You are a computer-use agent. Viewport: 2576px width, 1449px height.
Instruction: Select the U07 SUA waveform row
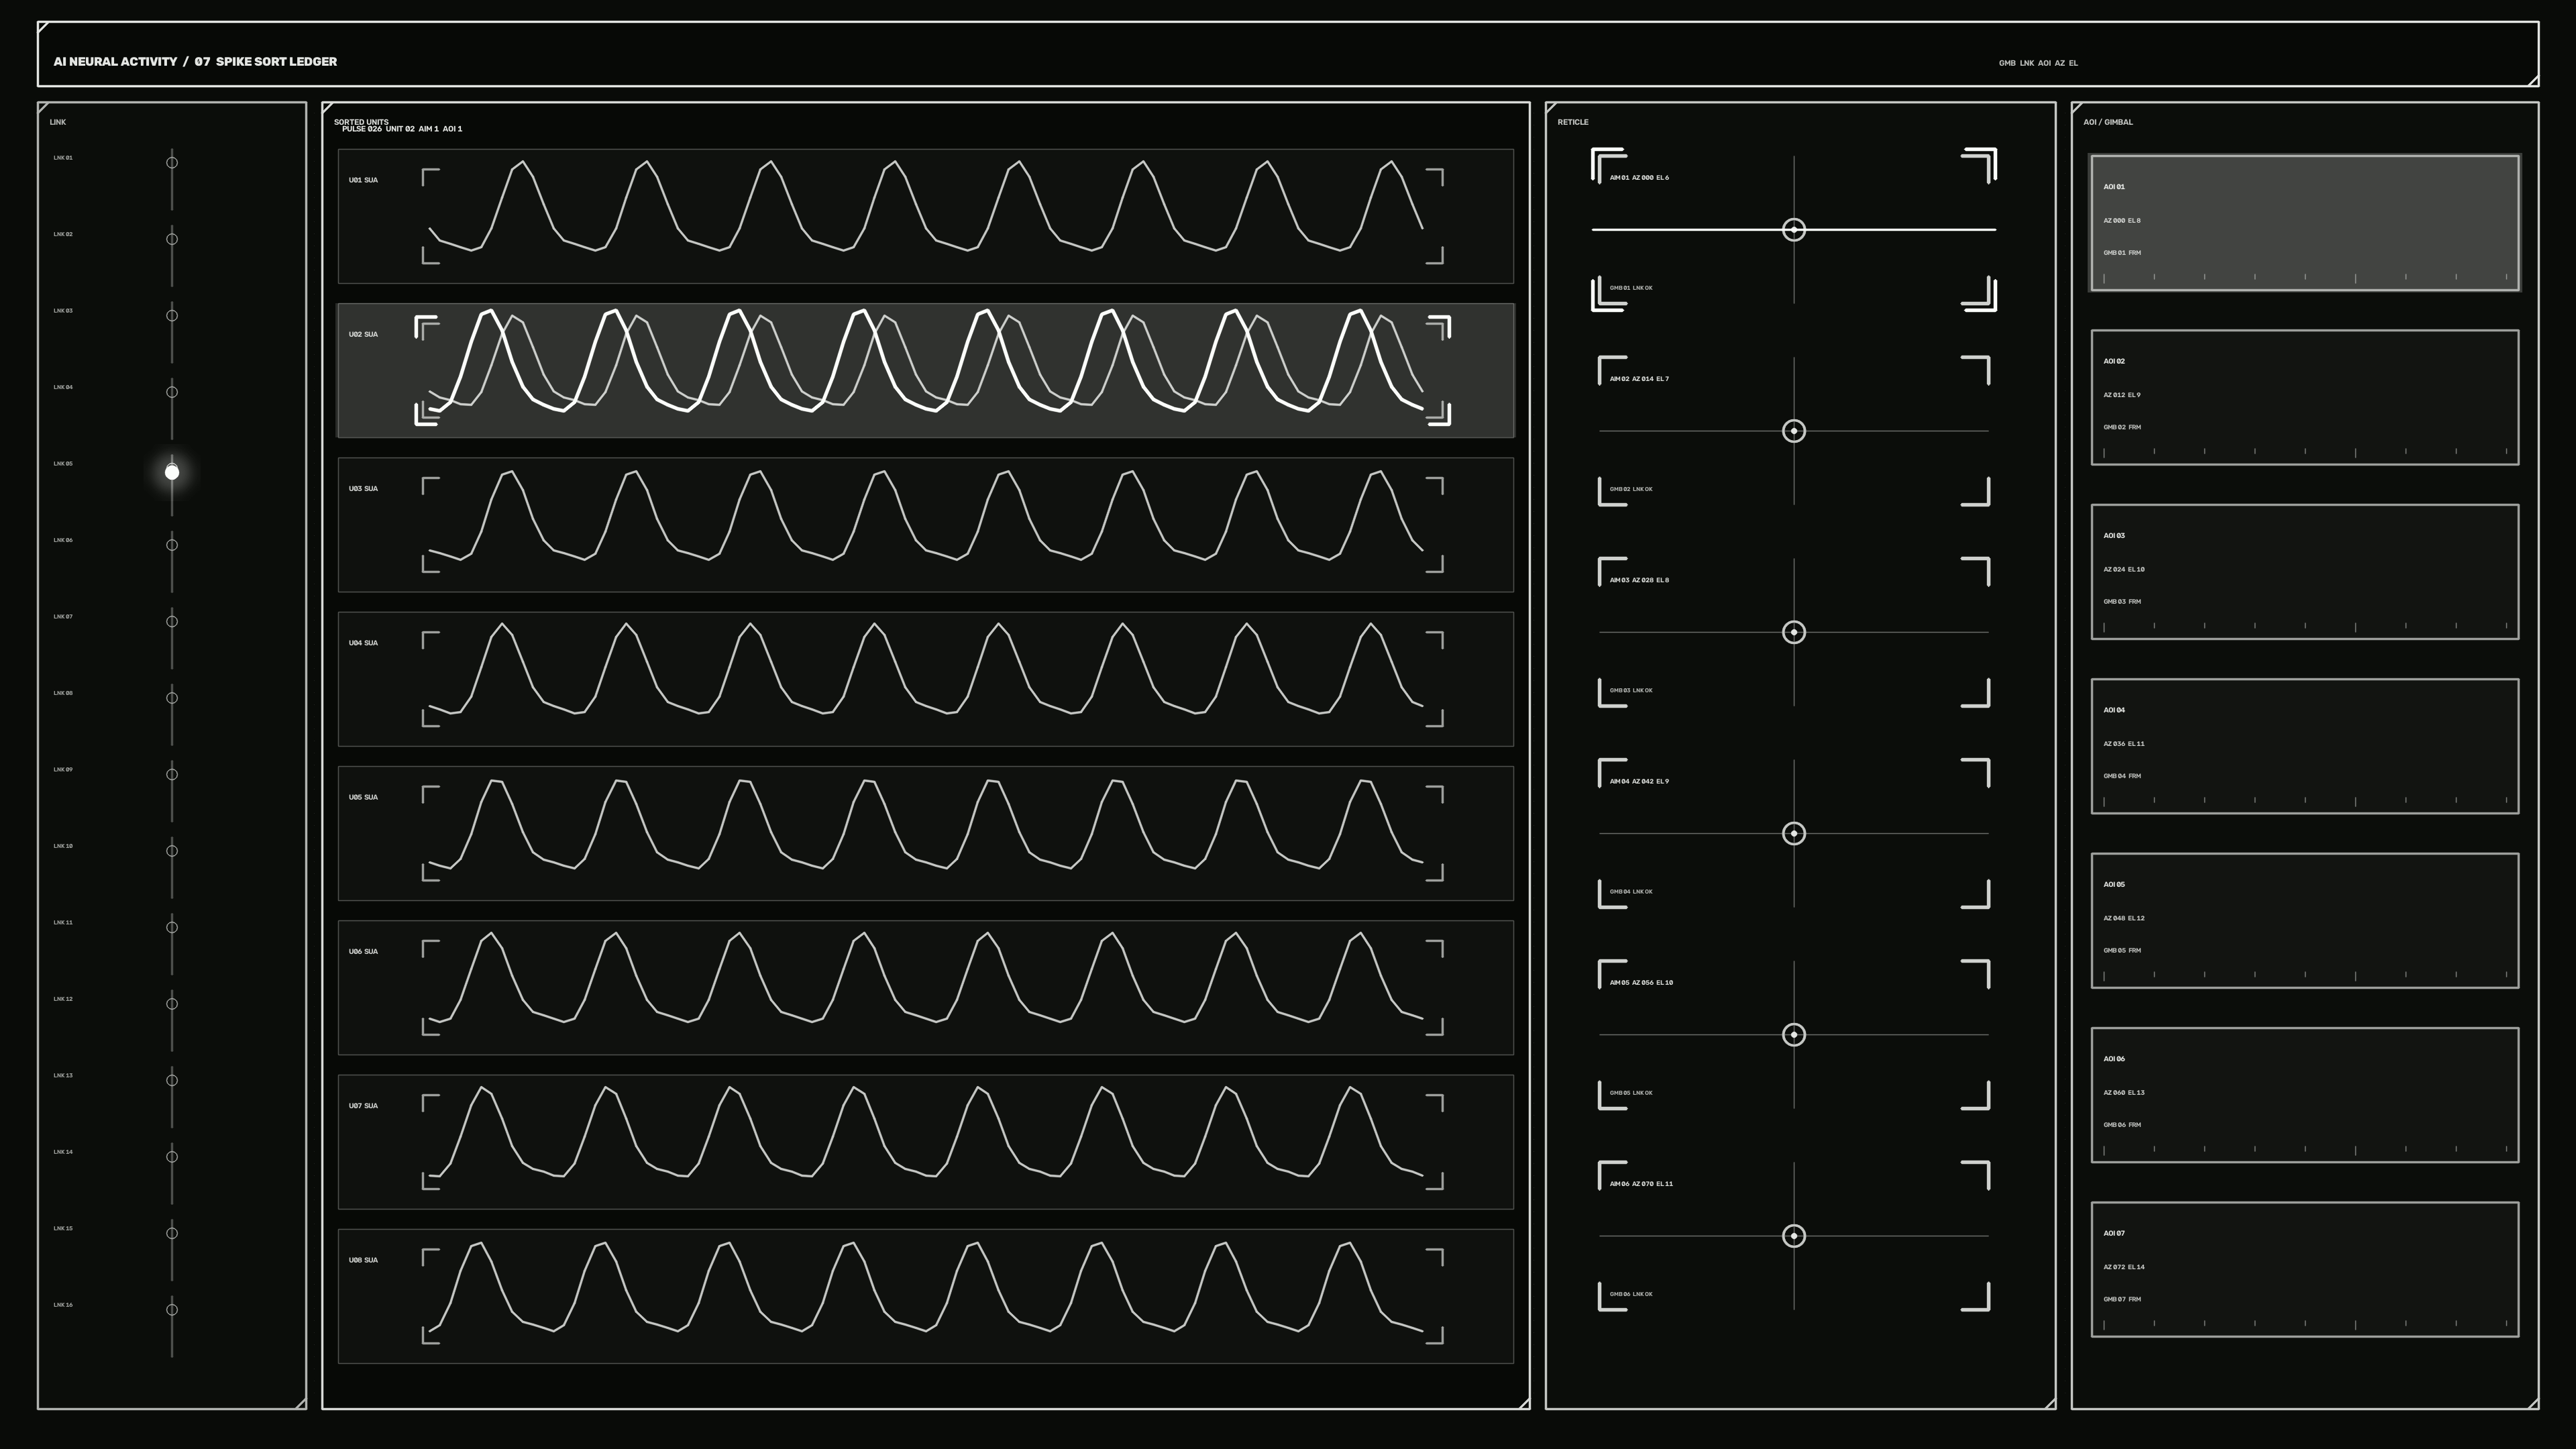click(926, 1142)
